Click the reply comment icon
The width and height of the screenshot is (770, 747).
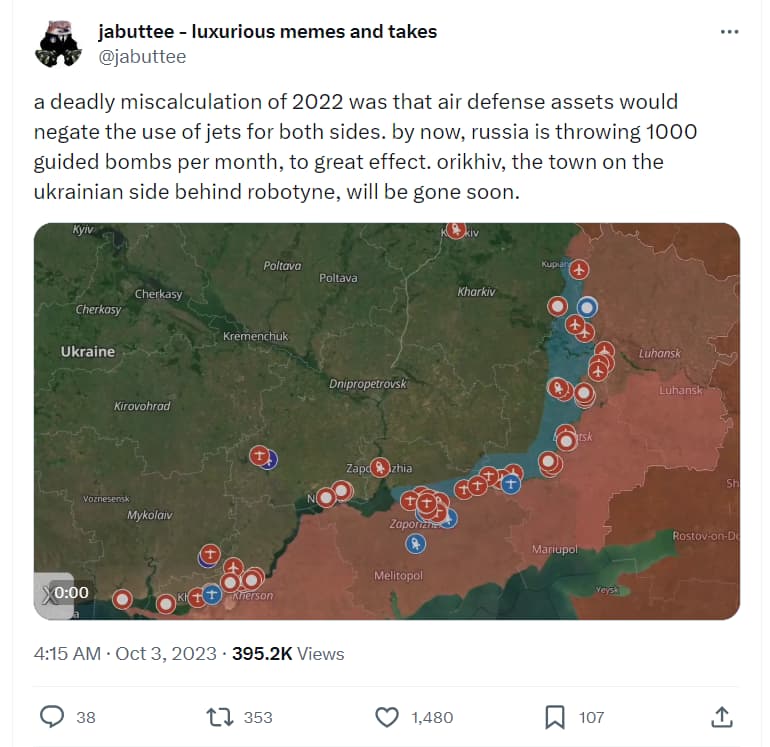52,716
